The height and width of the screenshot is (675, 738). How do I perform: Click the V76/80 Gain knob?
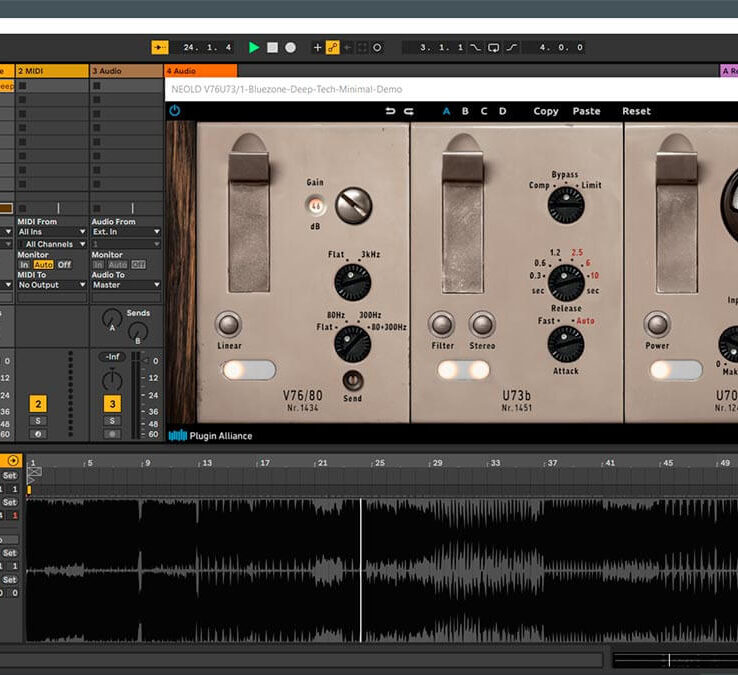tap(353, 206)
